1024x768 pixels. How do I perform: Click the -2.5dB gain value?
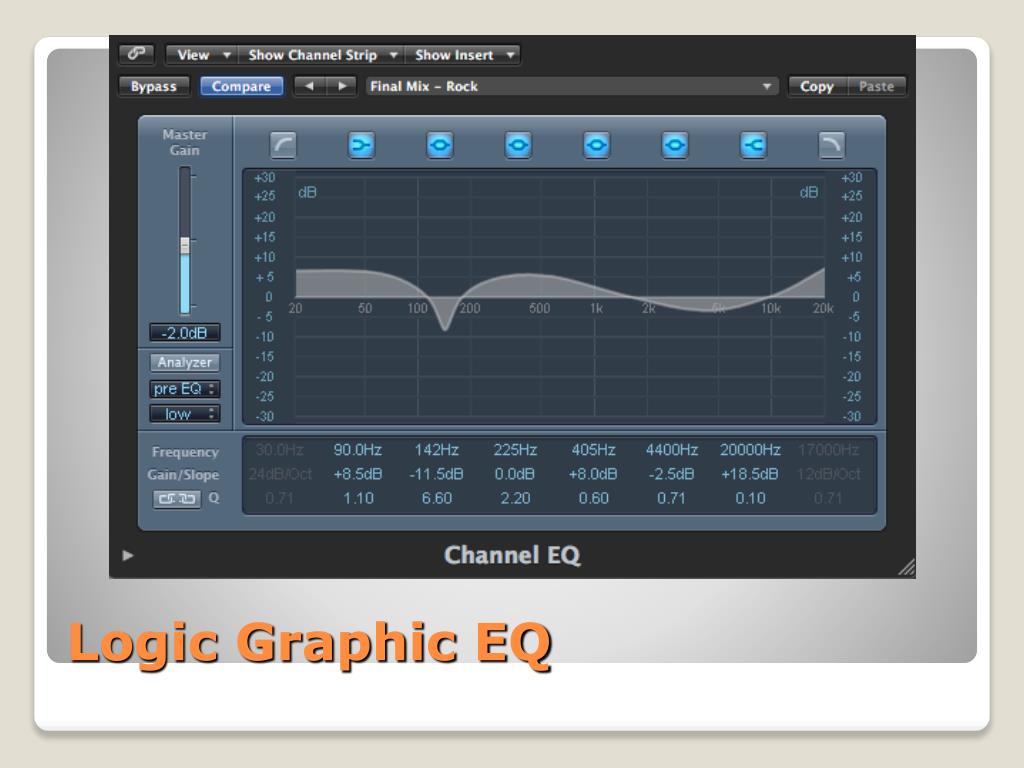(x=672, y=474)
